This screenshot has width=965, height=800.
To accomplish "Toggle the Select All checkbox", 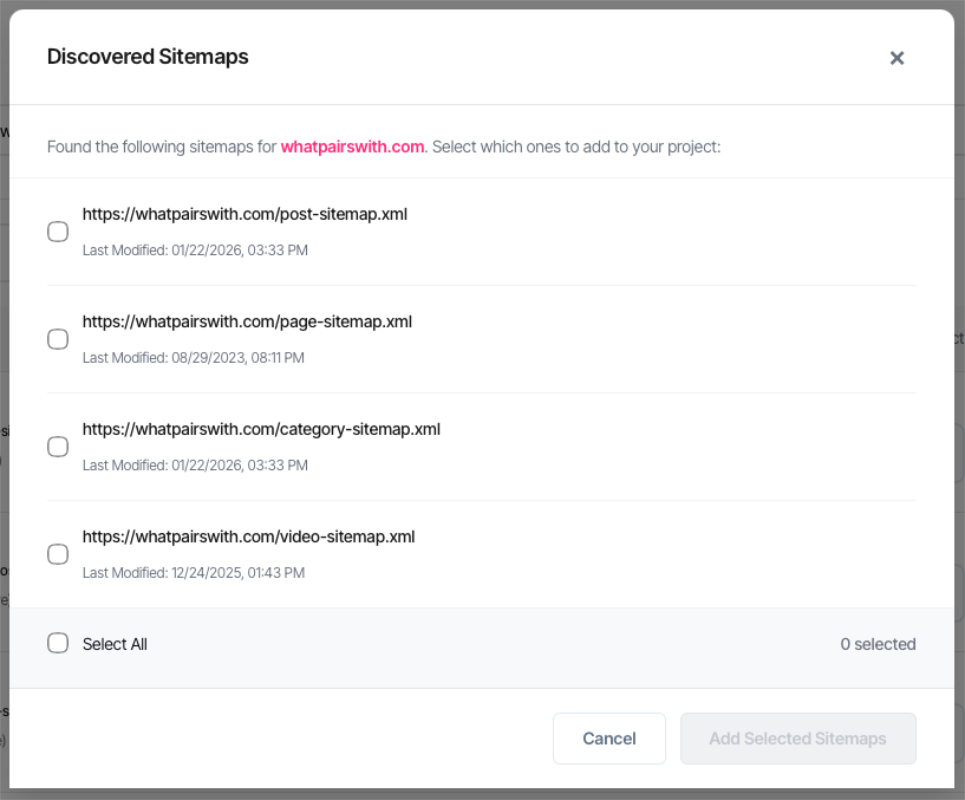I will [58, 643].
